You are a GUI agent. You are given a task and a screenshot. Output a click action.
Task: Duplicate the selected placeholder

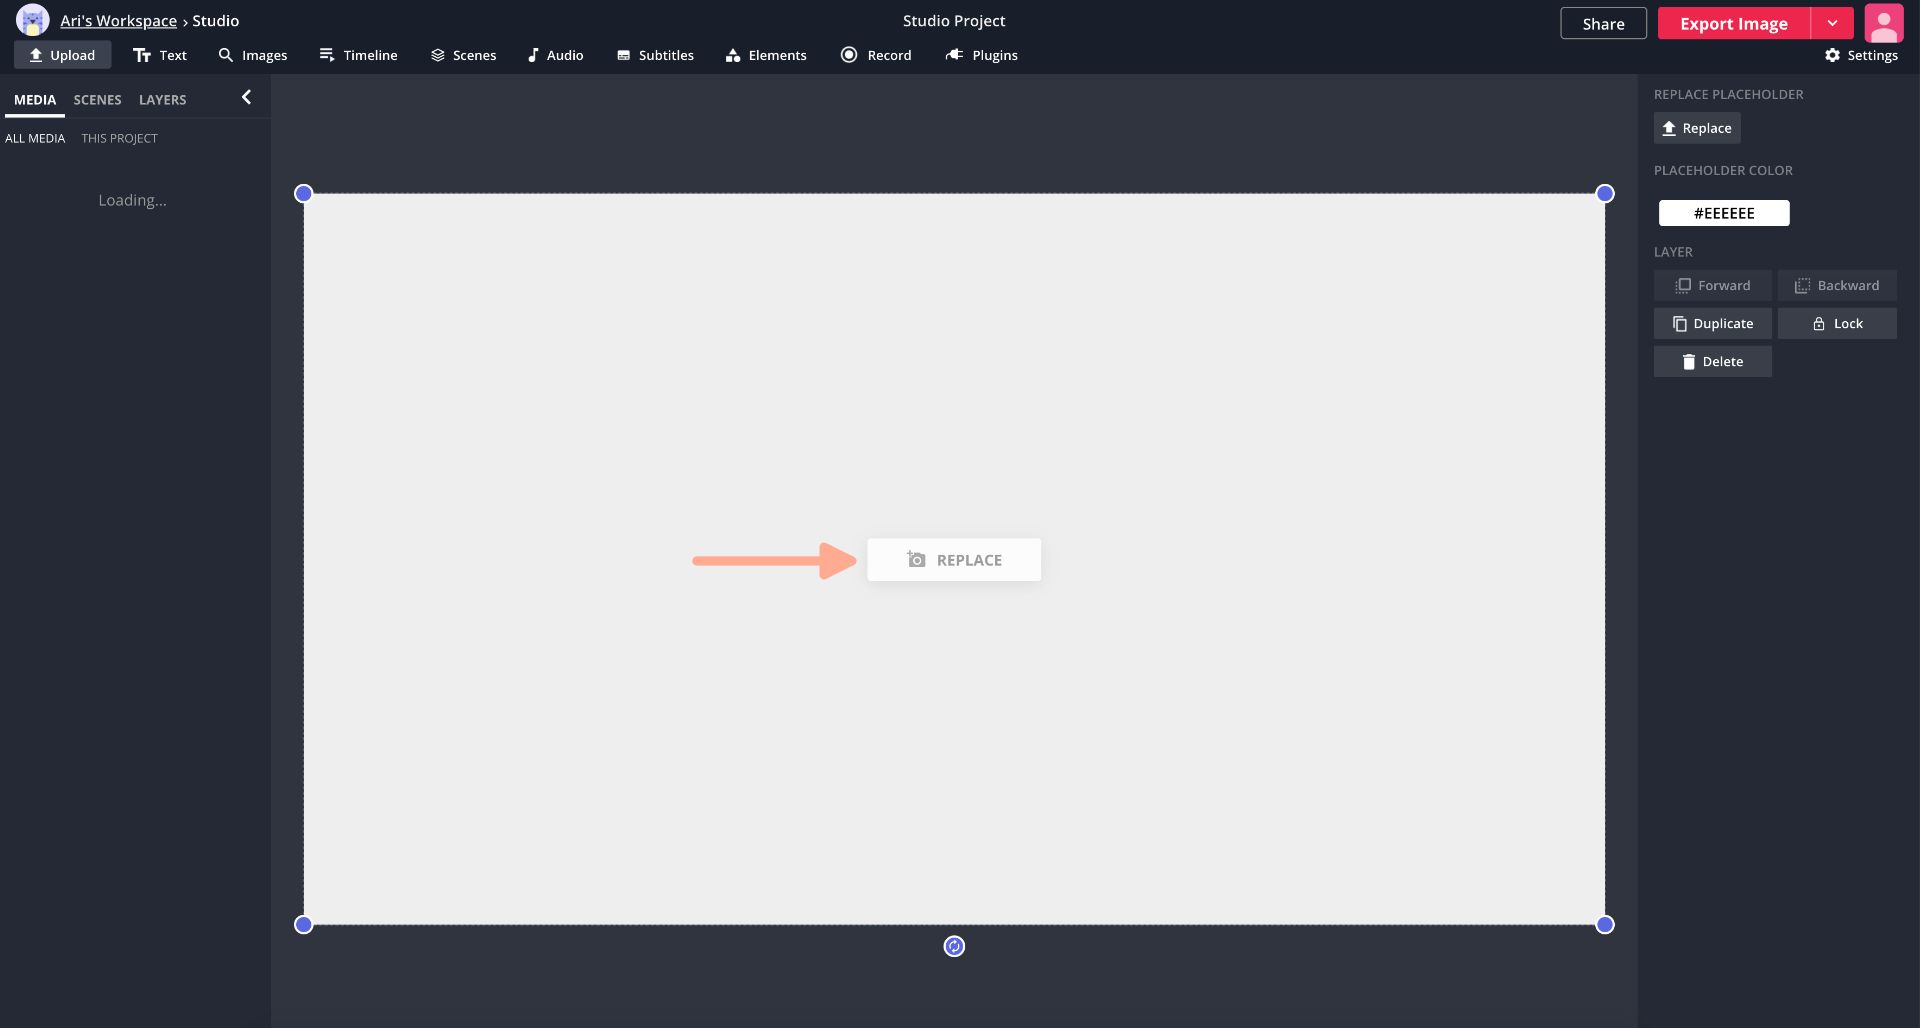tap(1712, 323)
